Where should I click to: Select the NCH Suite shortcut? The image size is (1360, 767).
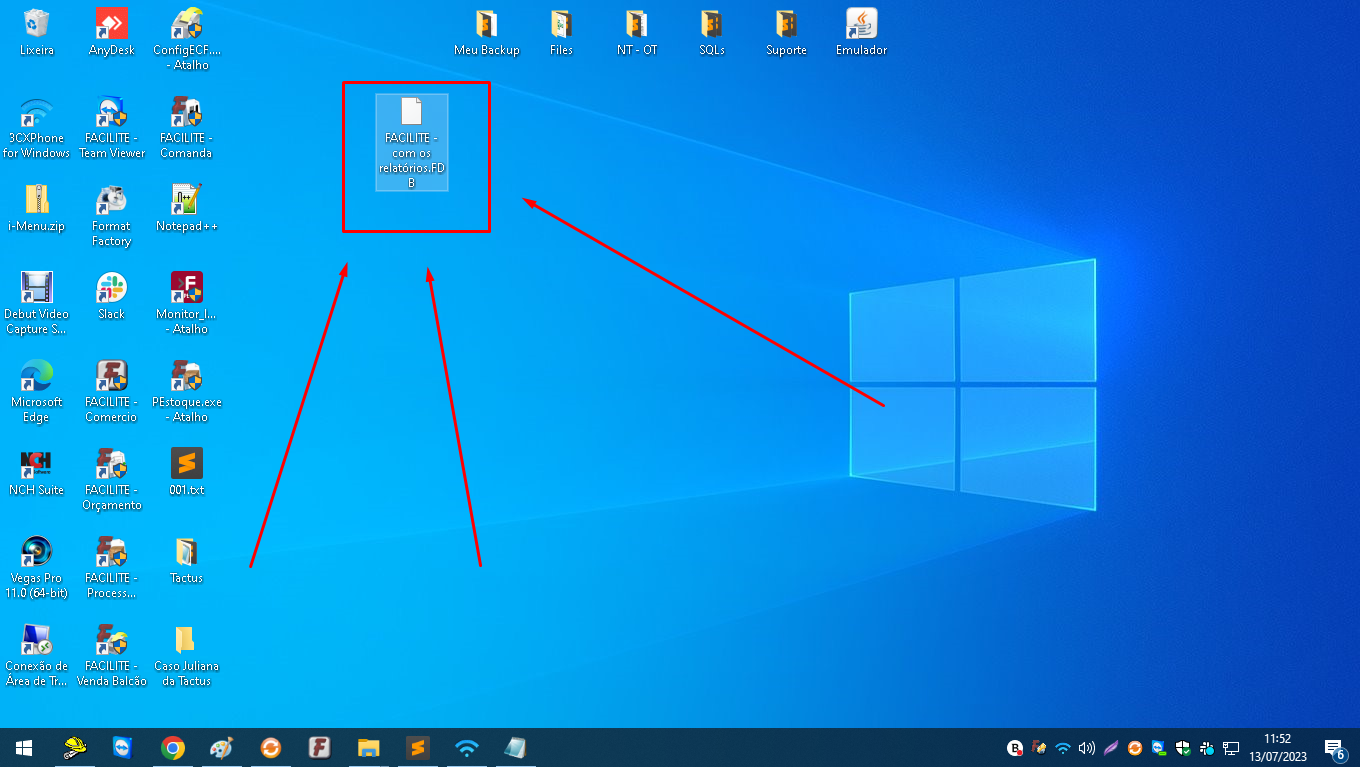(37, 472)
